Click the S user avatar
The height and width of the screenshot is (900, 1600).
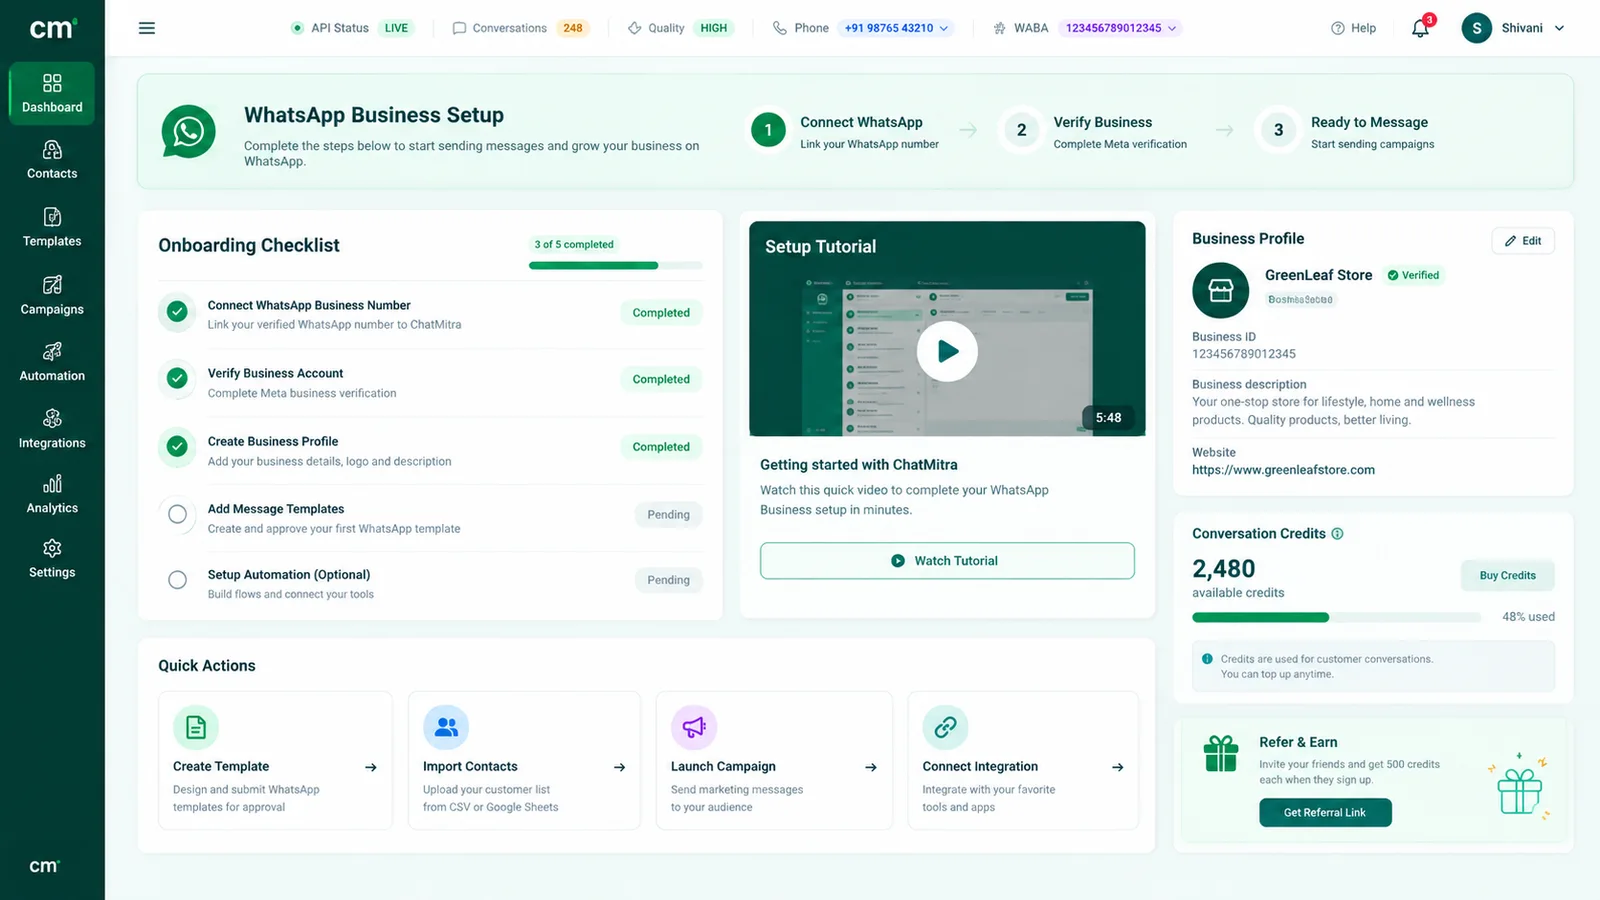pos(1477,28)
